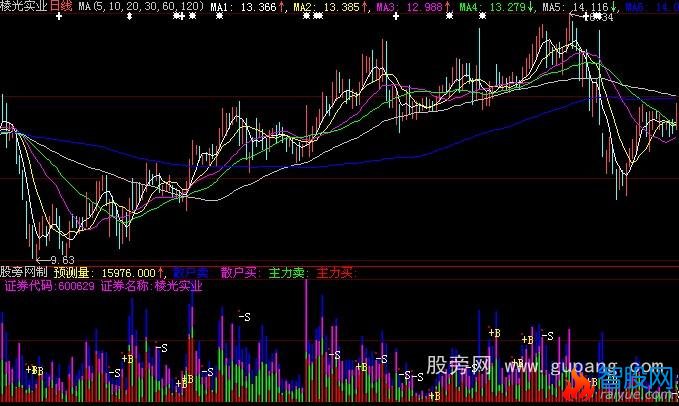Image resolution: width=679 pixels, height=406 pixels.
Task: Open the MA(5,10,20,30,60,120) parameter label
Action: (141, 6)
